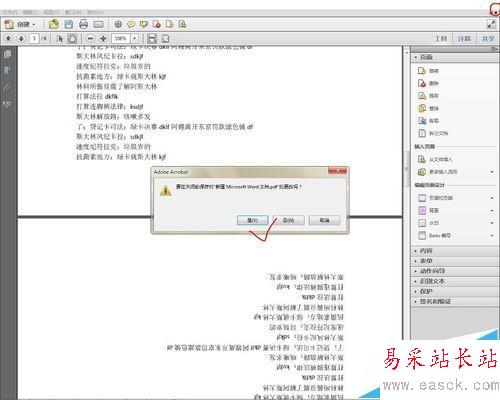Expand the 保护 Protection panel section
Screen dimensions: 500x400
point(455,291)
